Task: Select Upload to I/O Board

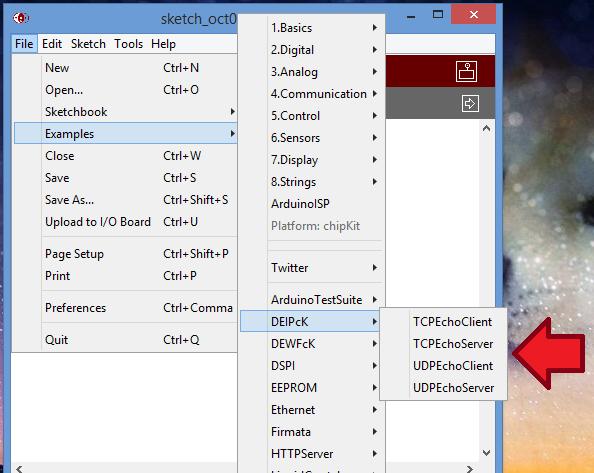Action: pos(125,222)
